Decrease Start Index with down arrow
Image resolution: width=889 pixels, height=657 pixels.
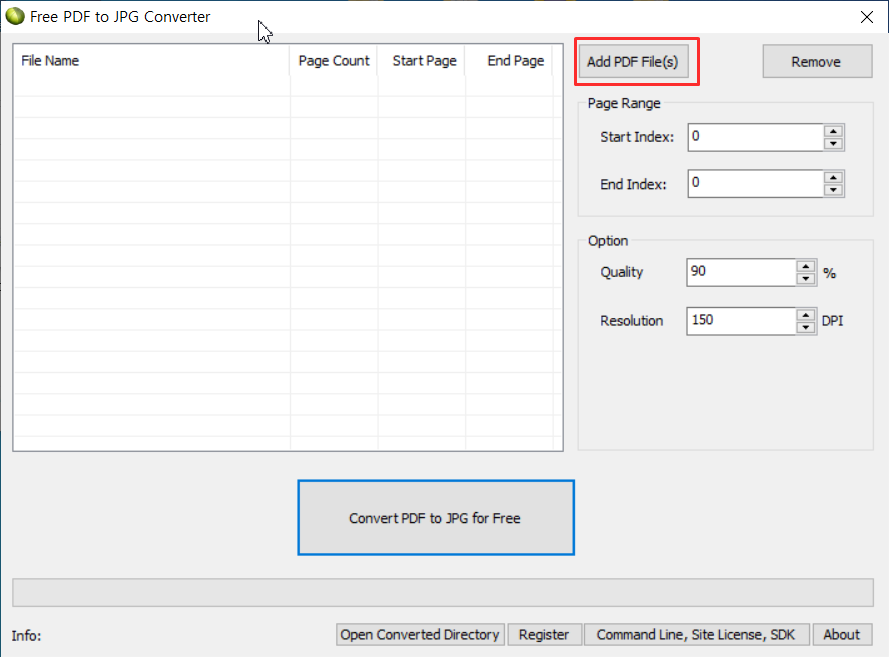click(833, 144)
